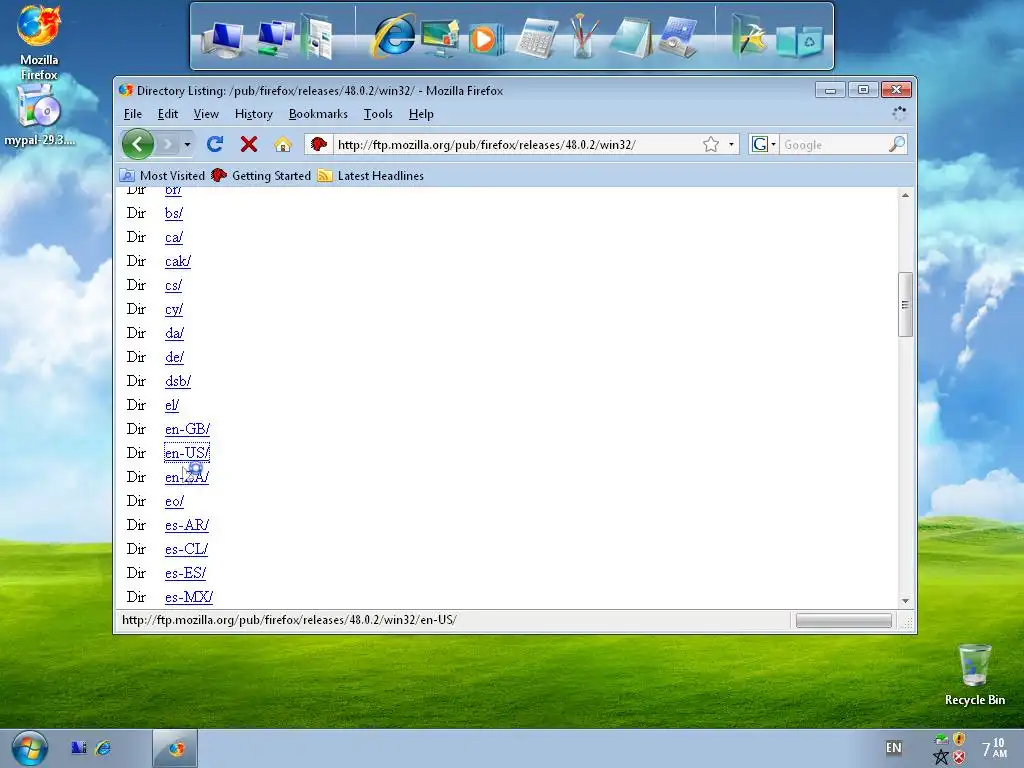Image resolution: width=1024 pixels, height=768 pixels.
Task: Click the site identity icon in address bar
Action: click(319, 144)
